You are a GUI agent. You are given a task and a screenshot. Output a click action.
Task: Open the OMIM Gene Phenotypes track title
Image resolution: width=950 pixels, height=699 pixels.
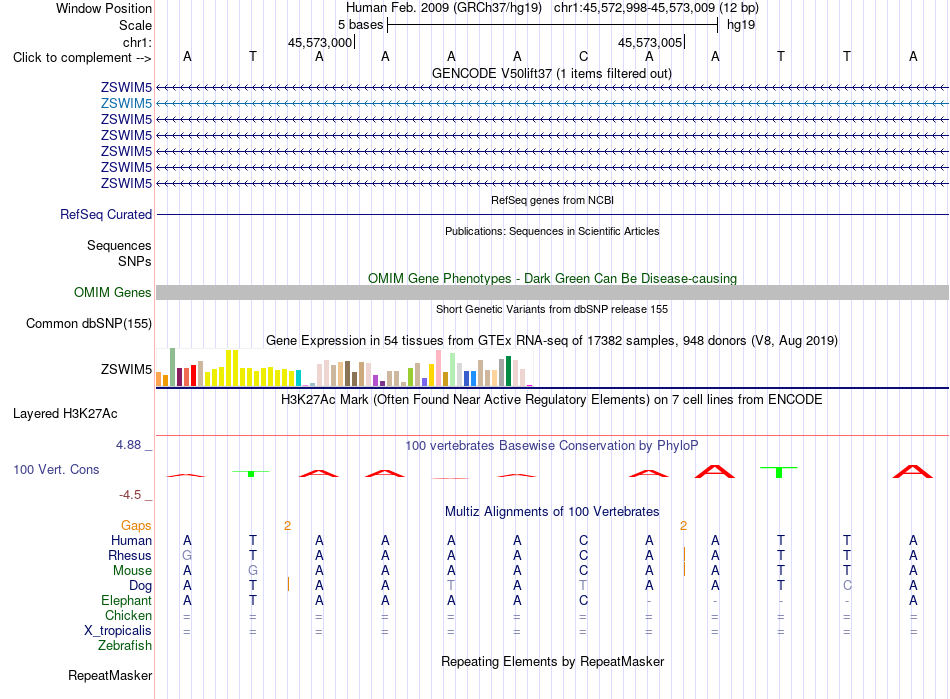[552, 278]
